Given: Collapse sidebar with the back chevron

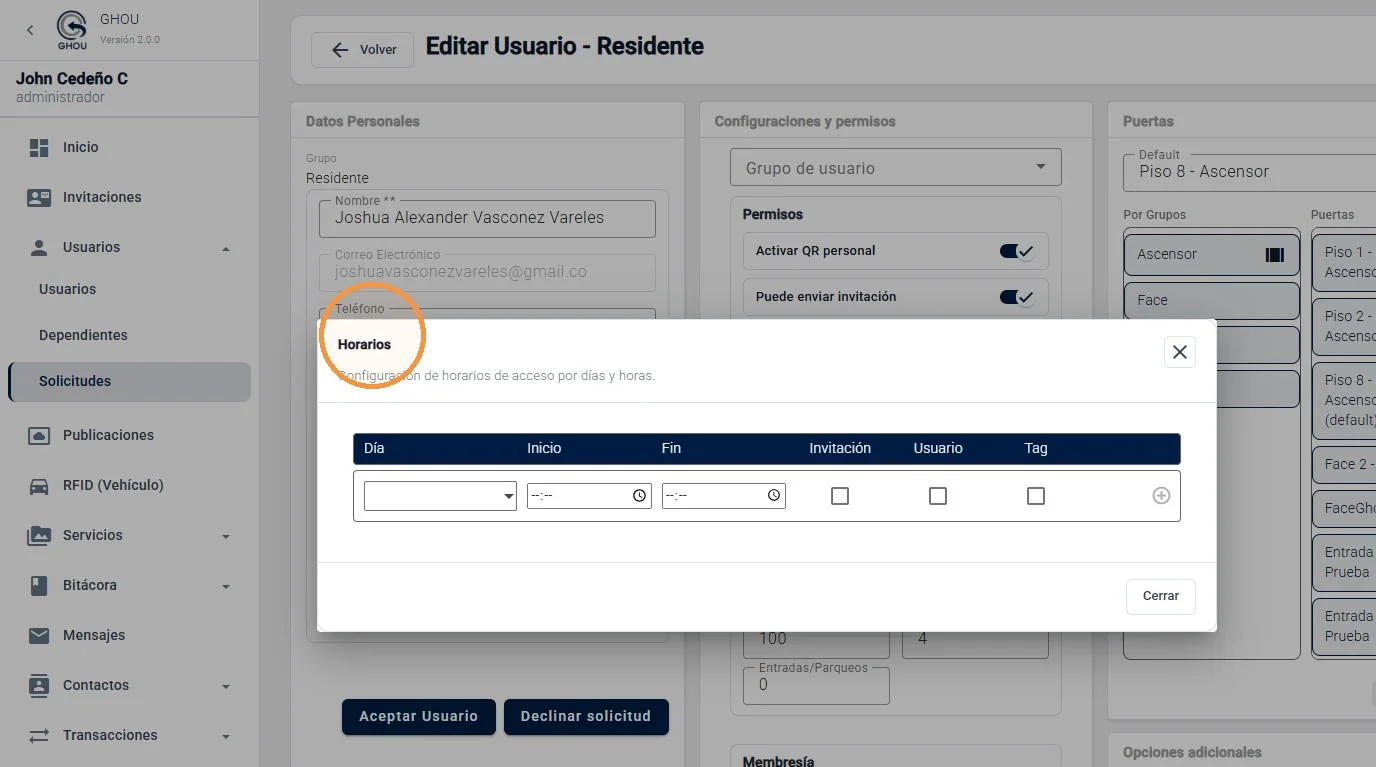Looking at the screenshot, I should pyautogui.click(x=30, y=30).
